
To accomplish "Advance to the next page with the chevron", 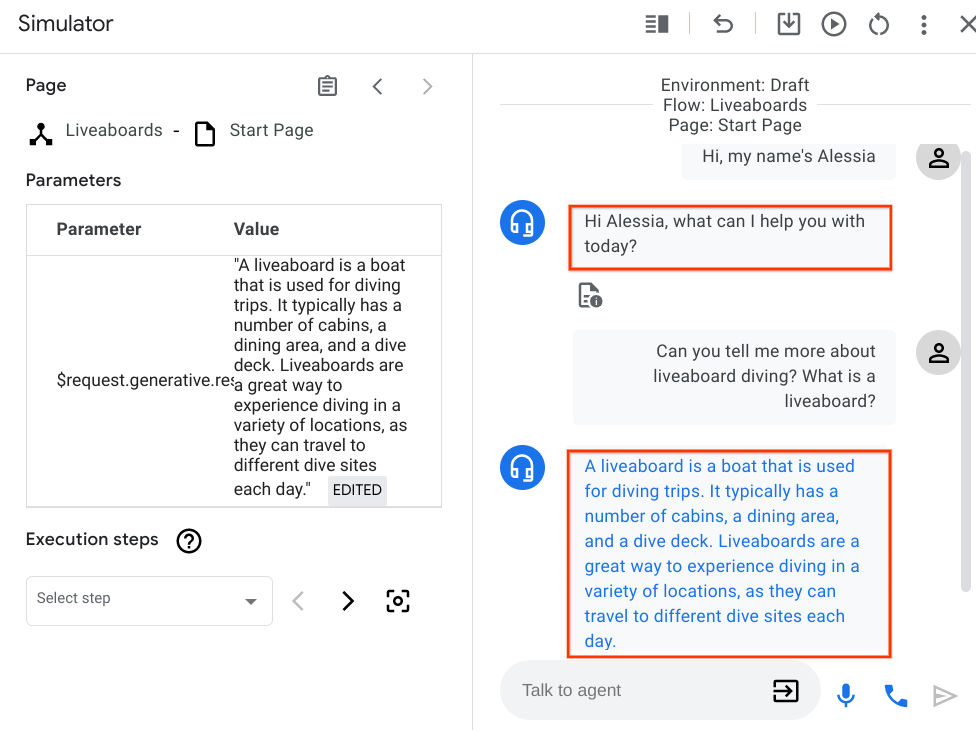I will pos(427,86).
